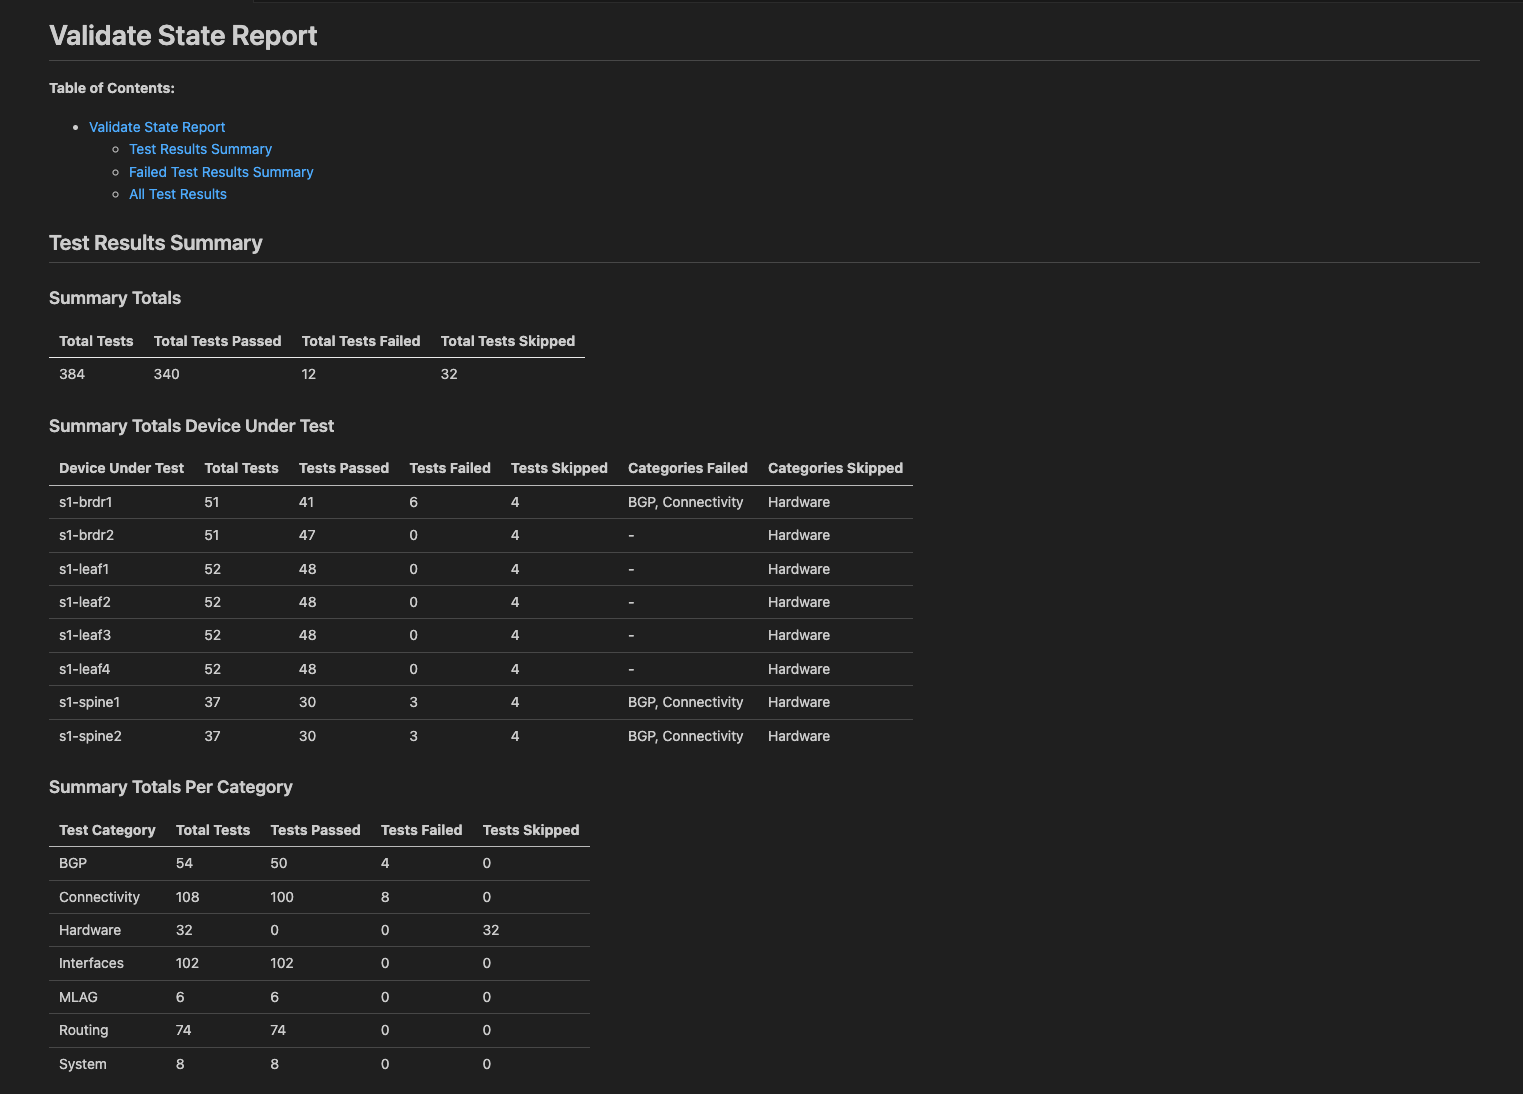
Task: Open the Validate State Report contents link
Action: click(157, 127)
